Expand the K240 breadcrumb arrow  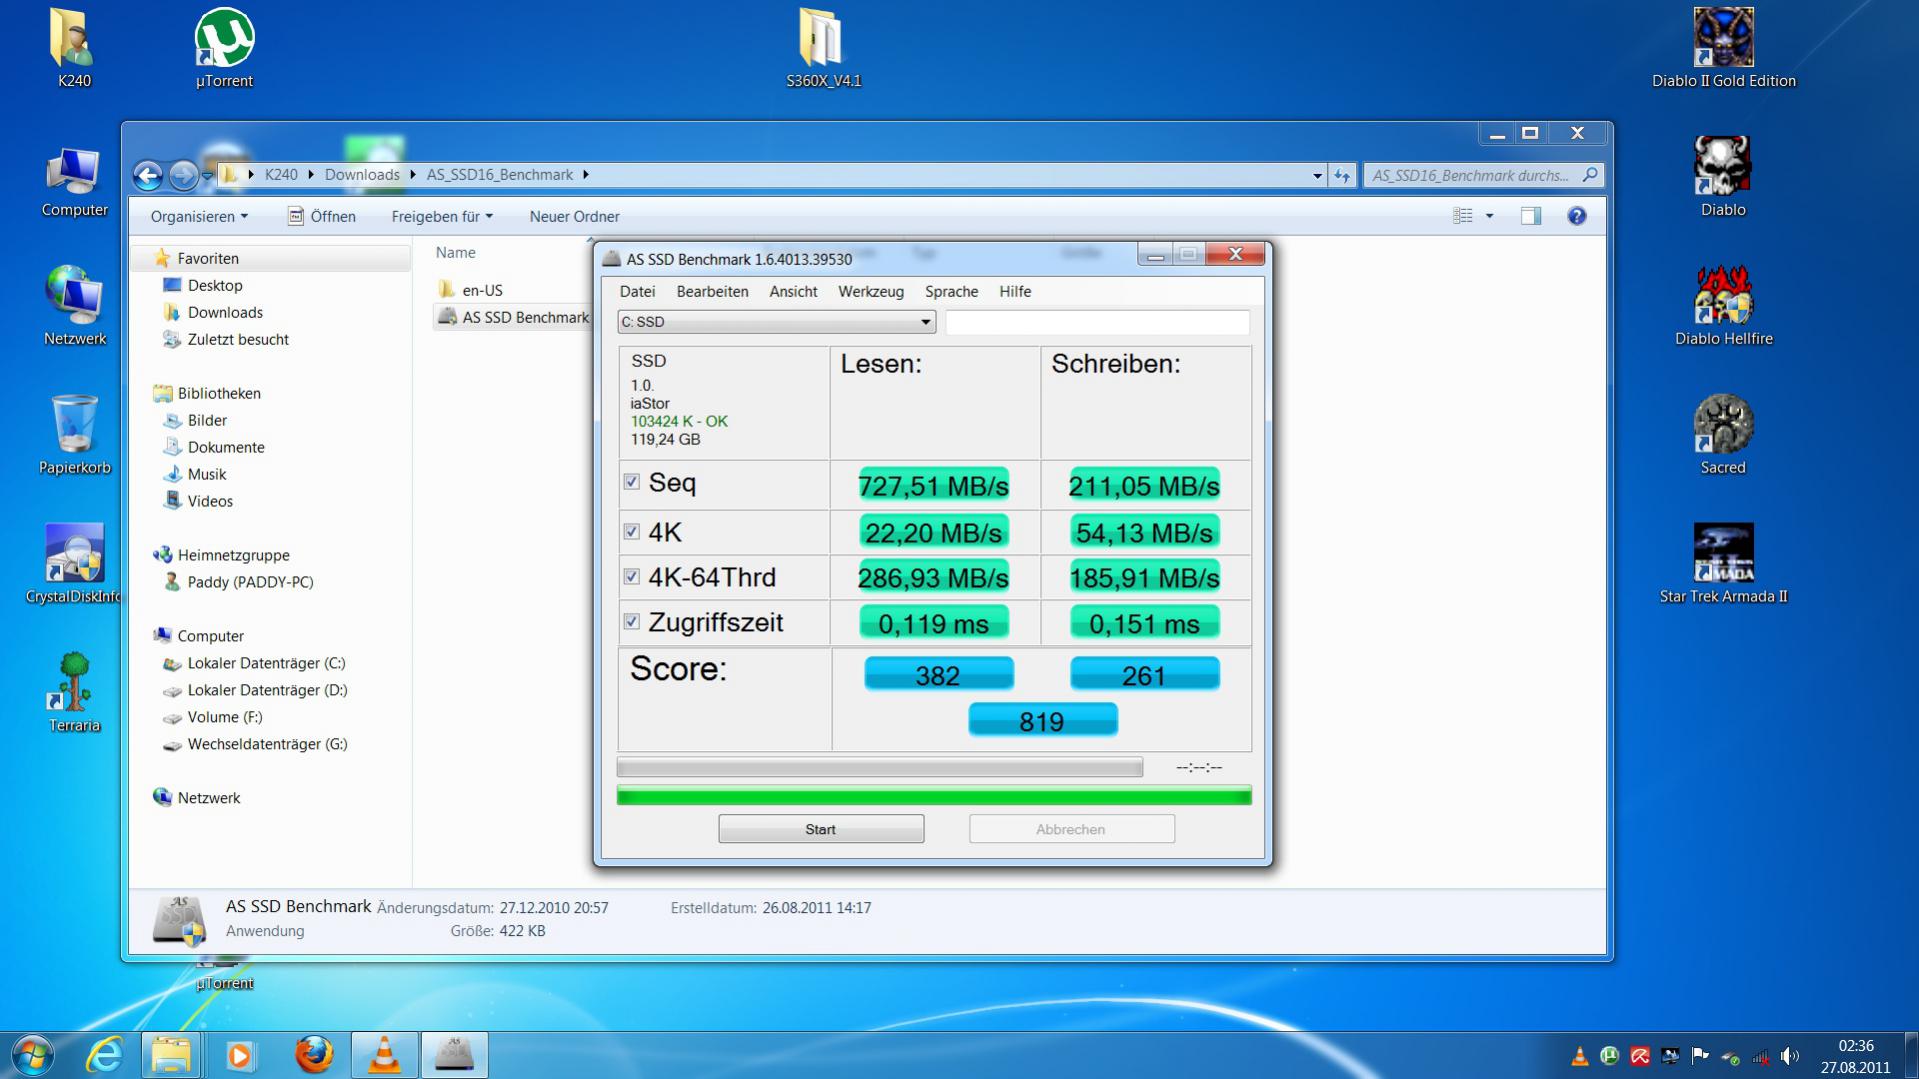[311, 175]
